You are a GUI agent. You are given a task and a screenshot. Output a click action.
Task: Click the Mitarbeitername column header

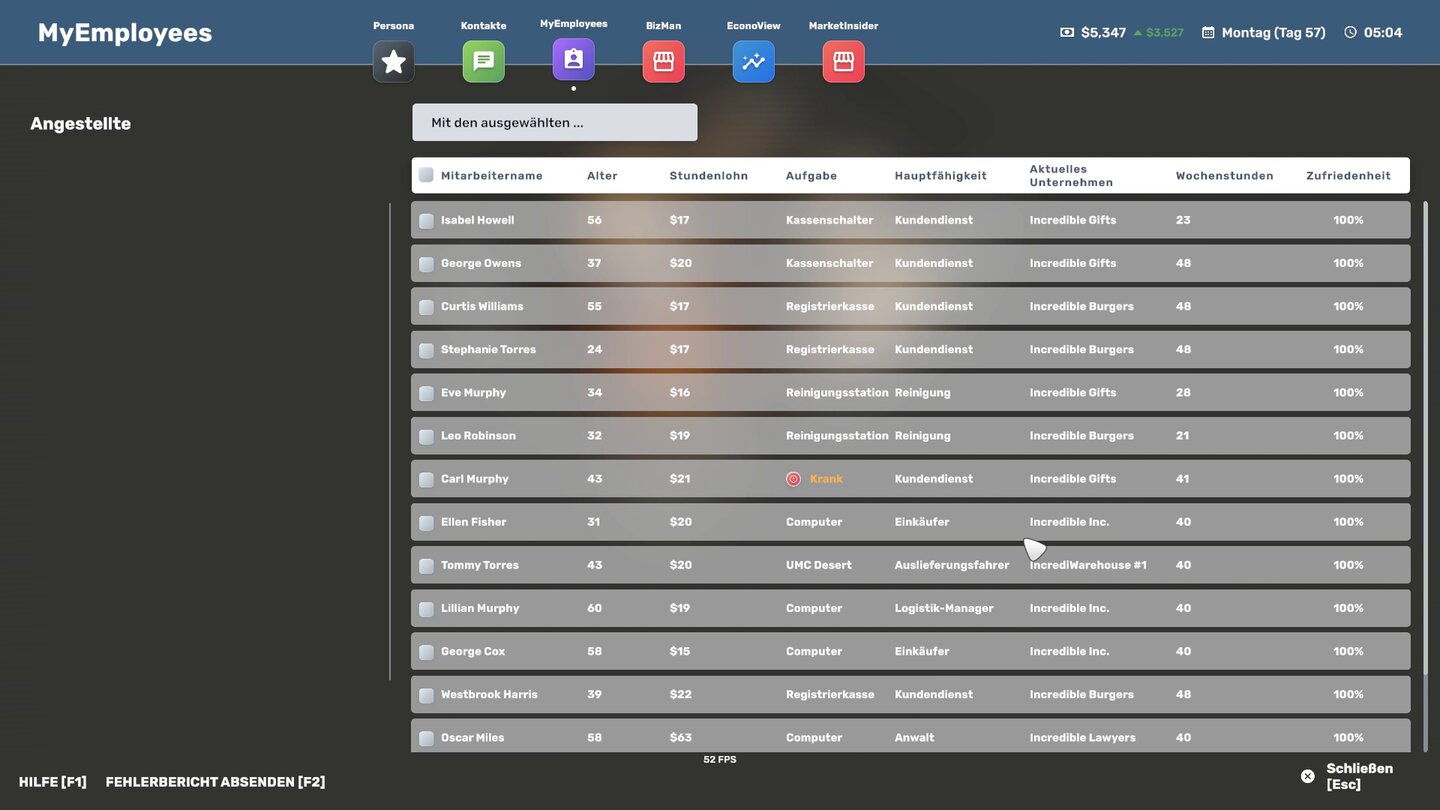coord(491,176)
